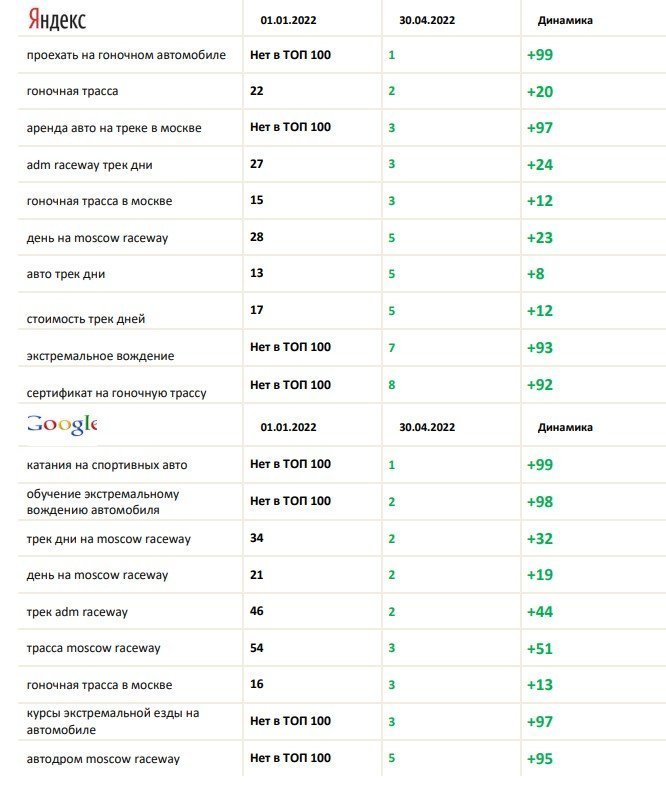Screen dimensions: 666x786
Task: Click "сертификат на гоночную трассу" keyword
Action: (x=116, y=393)
